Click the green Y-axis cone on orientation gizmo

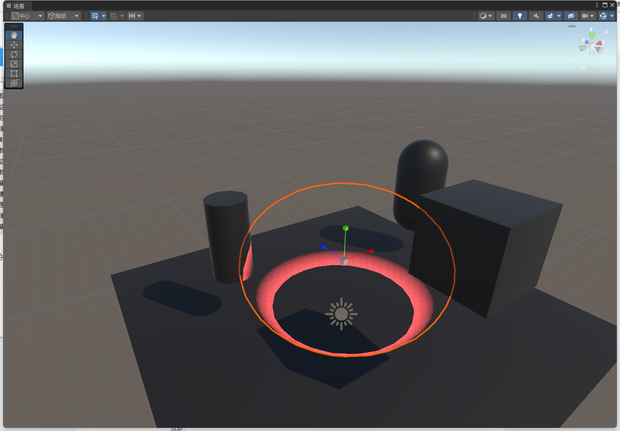592,35
